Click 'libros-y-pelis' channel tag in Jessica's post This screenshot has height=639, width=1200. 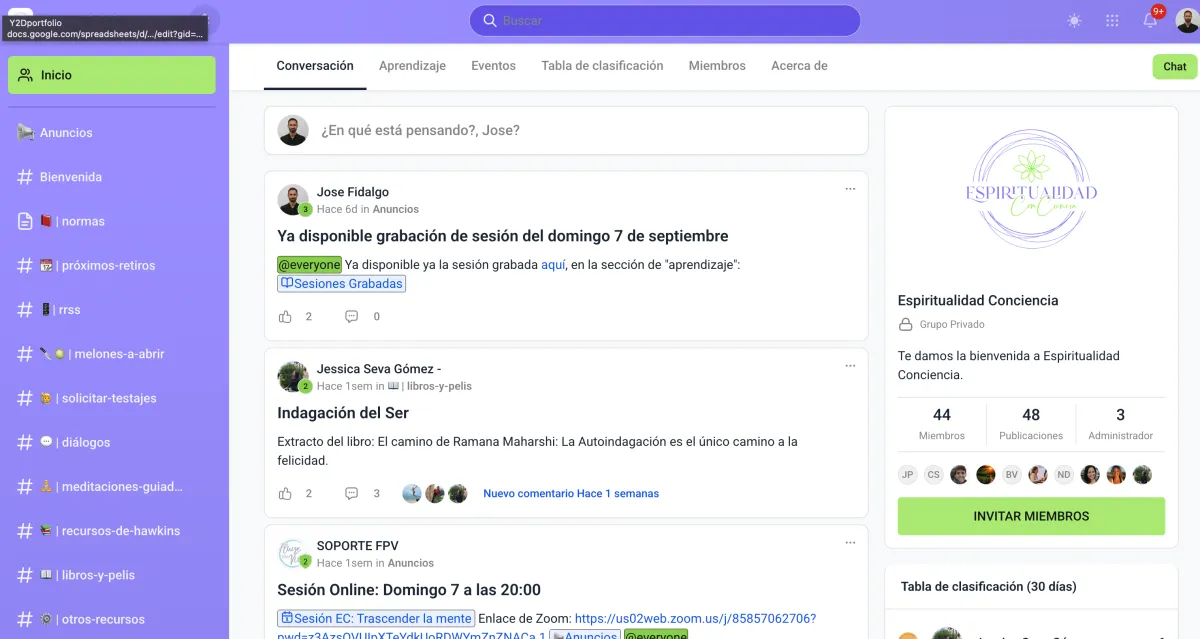[429, 386]
